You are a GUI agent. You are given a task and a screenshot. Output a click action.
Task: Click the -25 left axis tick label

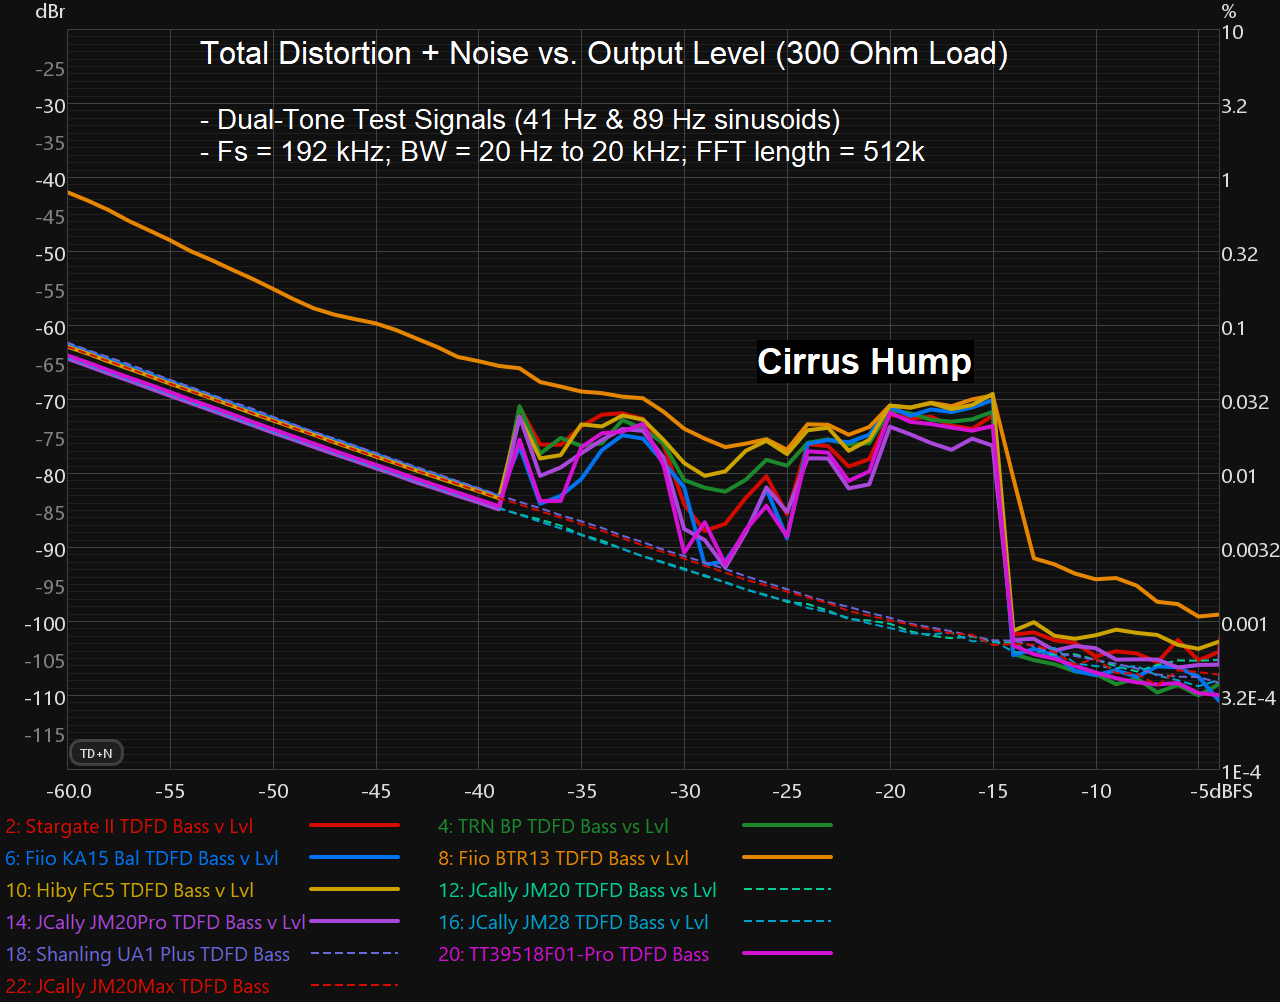[50, 69]
